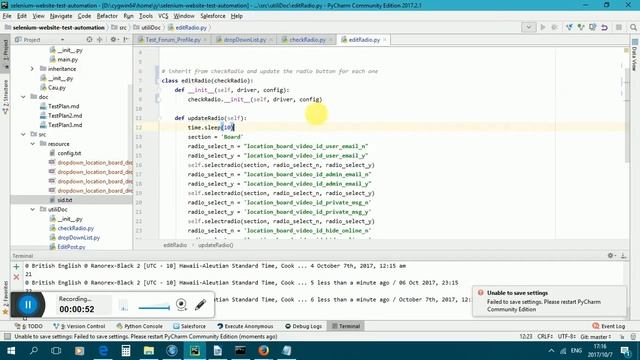Click the Run button in toolbar
The width and height of the screenshot is (640, 360).
pyautogui.click(x=543, y=27)
